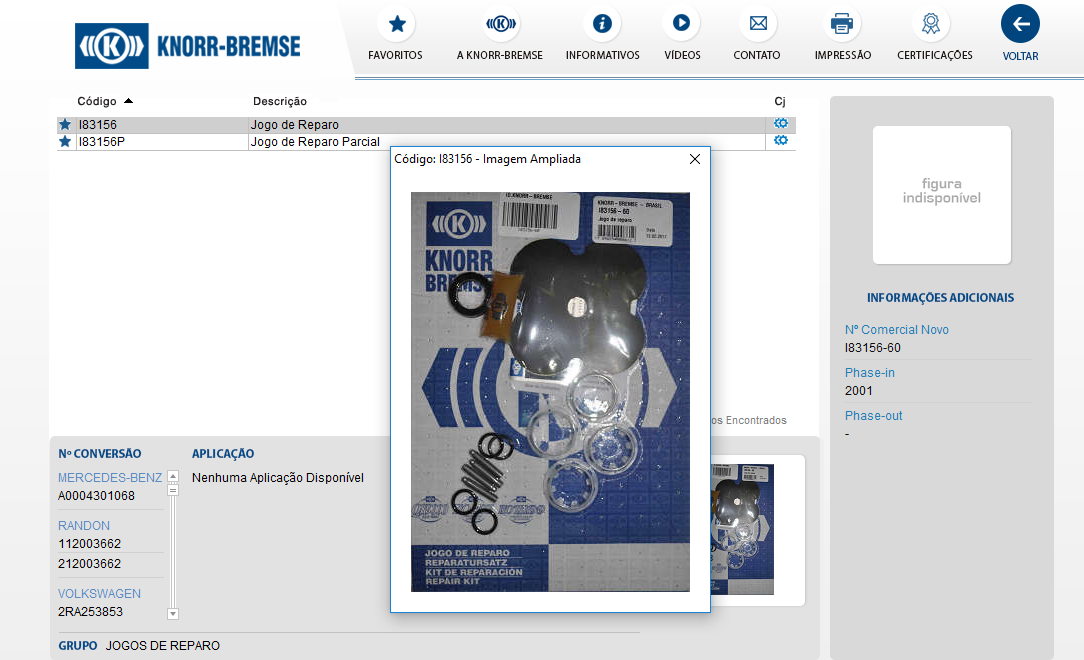Toggle favorite star for I83156
1084x660 pixels.
tap(65, 125)
